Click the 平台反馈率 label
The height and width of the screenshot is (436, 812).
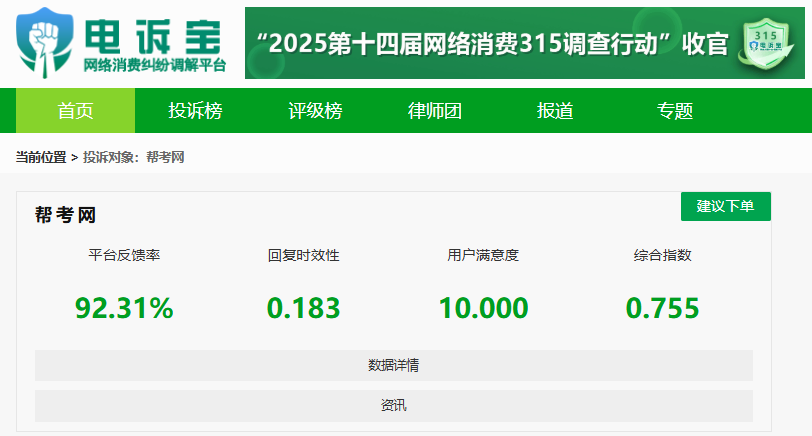pos(124,255)
